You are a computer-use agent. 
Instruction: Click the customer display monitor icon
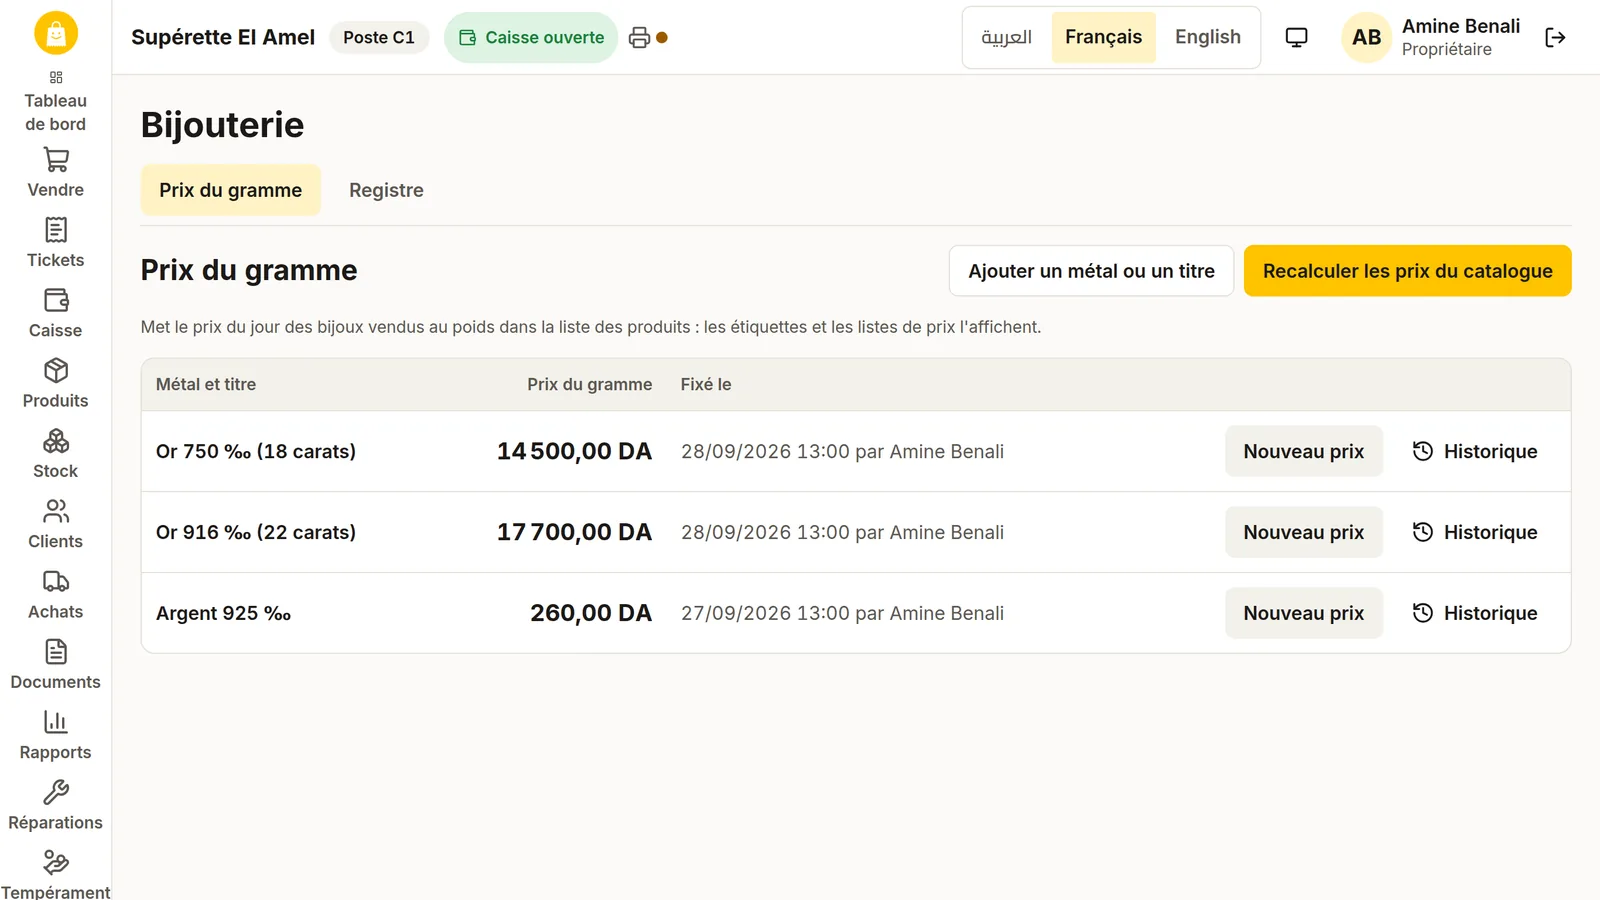pos(1296,38)
